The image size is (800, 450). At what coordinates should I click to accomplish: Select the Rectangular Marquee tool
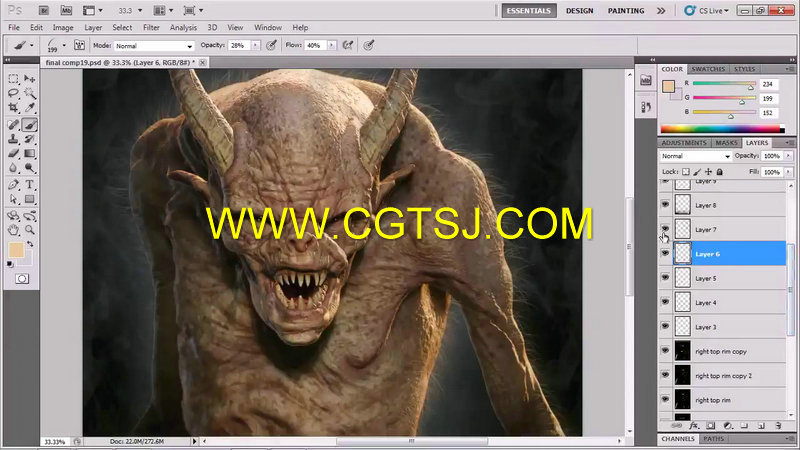[13, 79]
